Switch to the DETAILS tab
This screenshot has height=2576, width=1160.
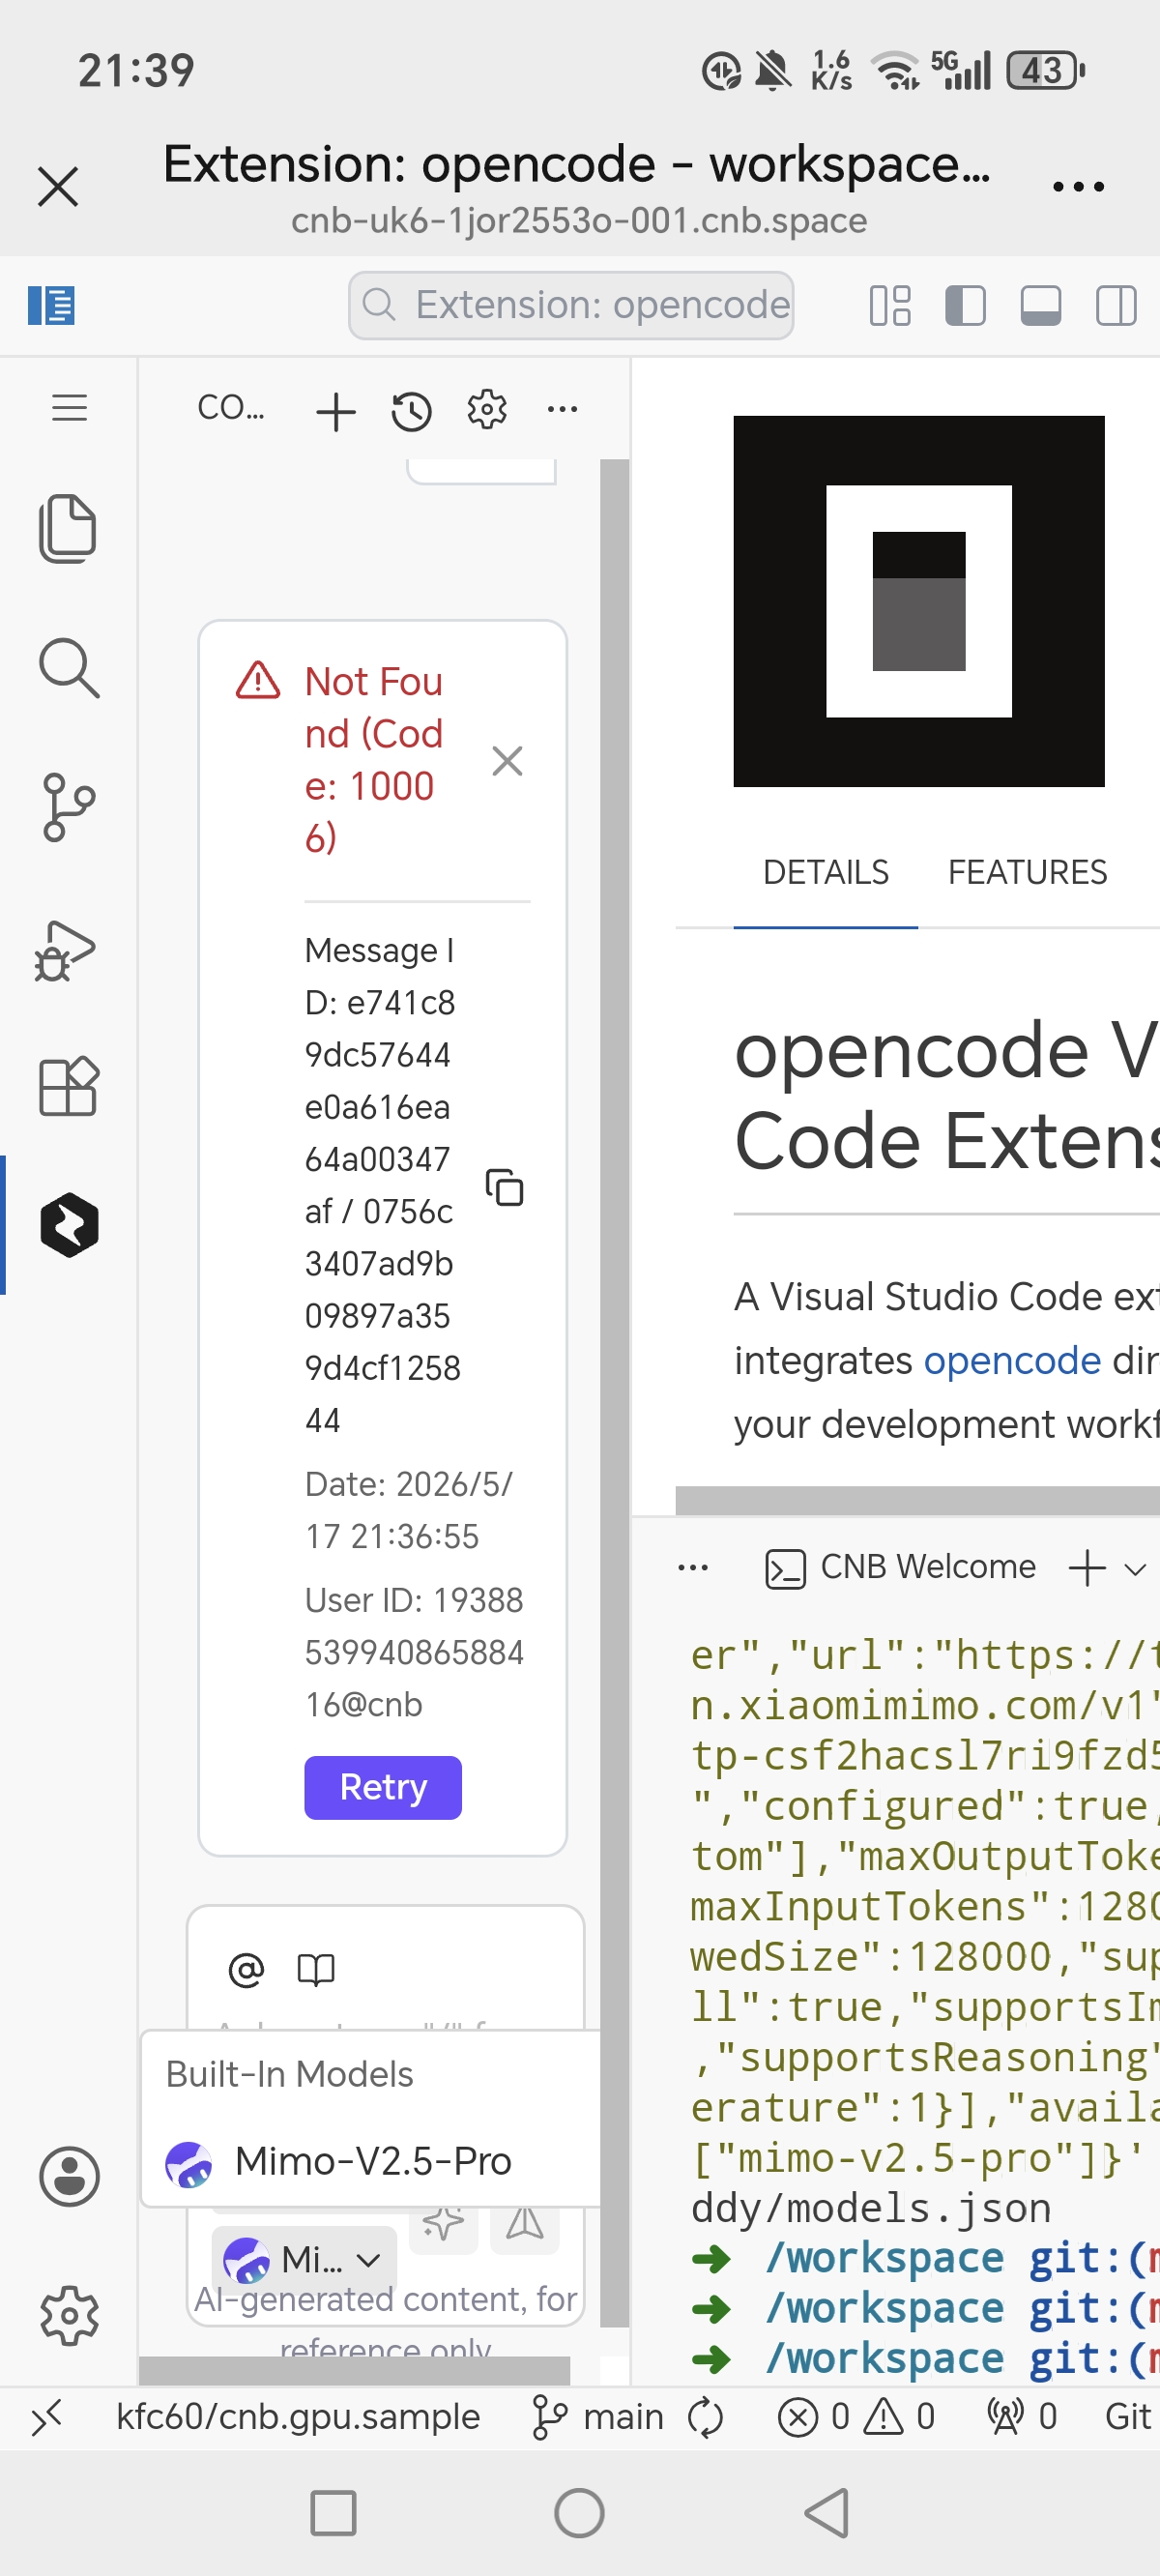(x=825, y=873)
